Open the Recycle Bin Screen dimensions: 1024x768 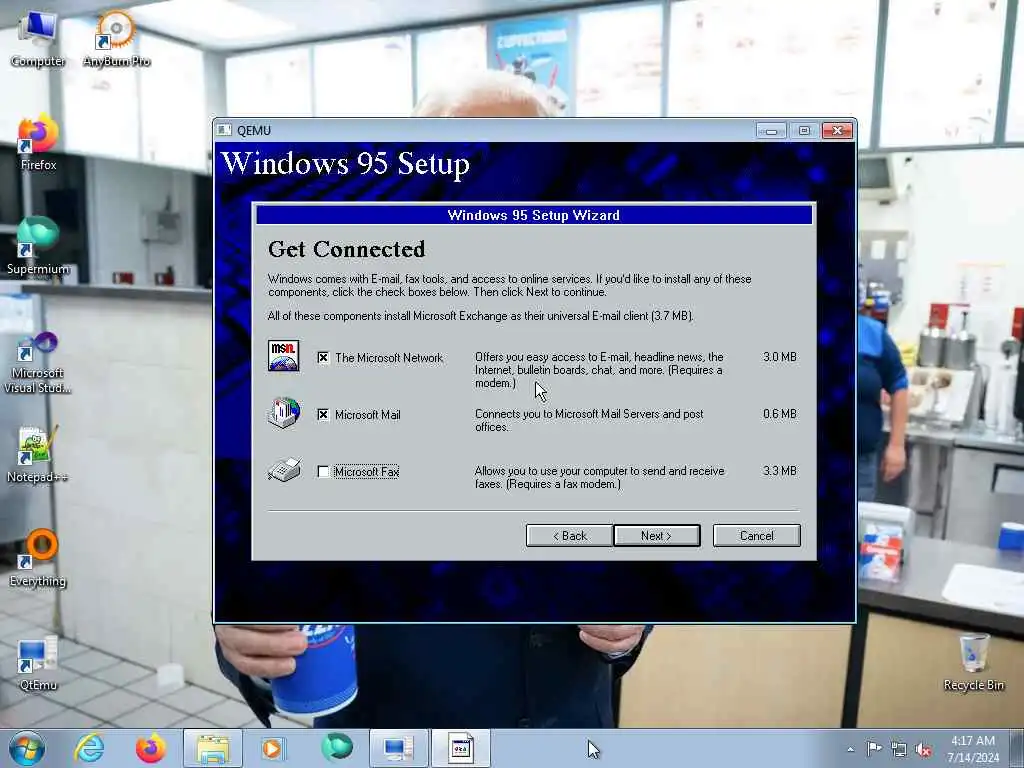point(974,663)
